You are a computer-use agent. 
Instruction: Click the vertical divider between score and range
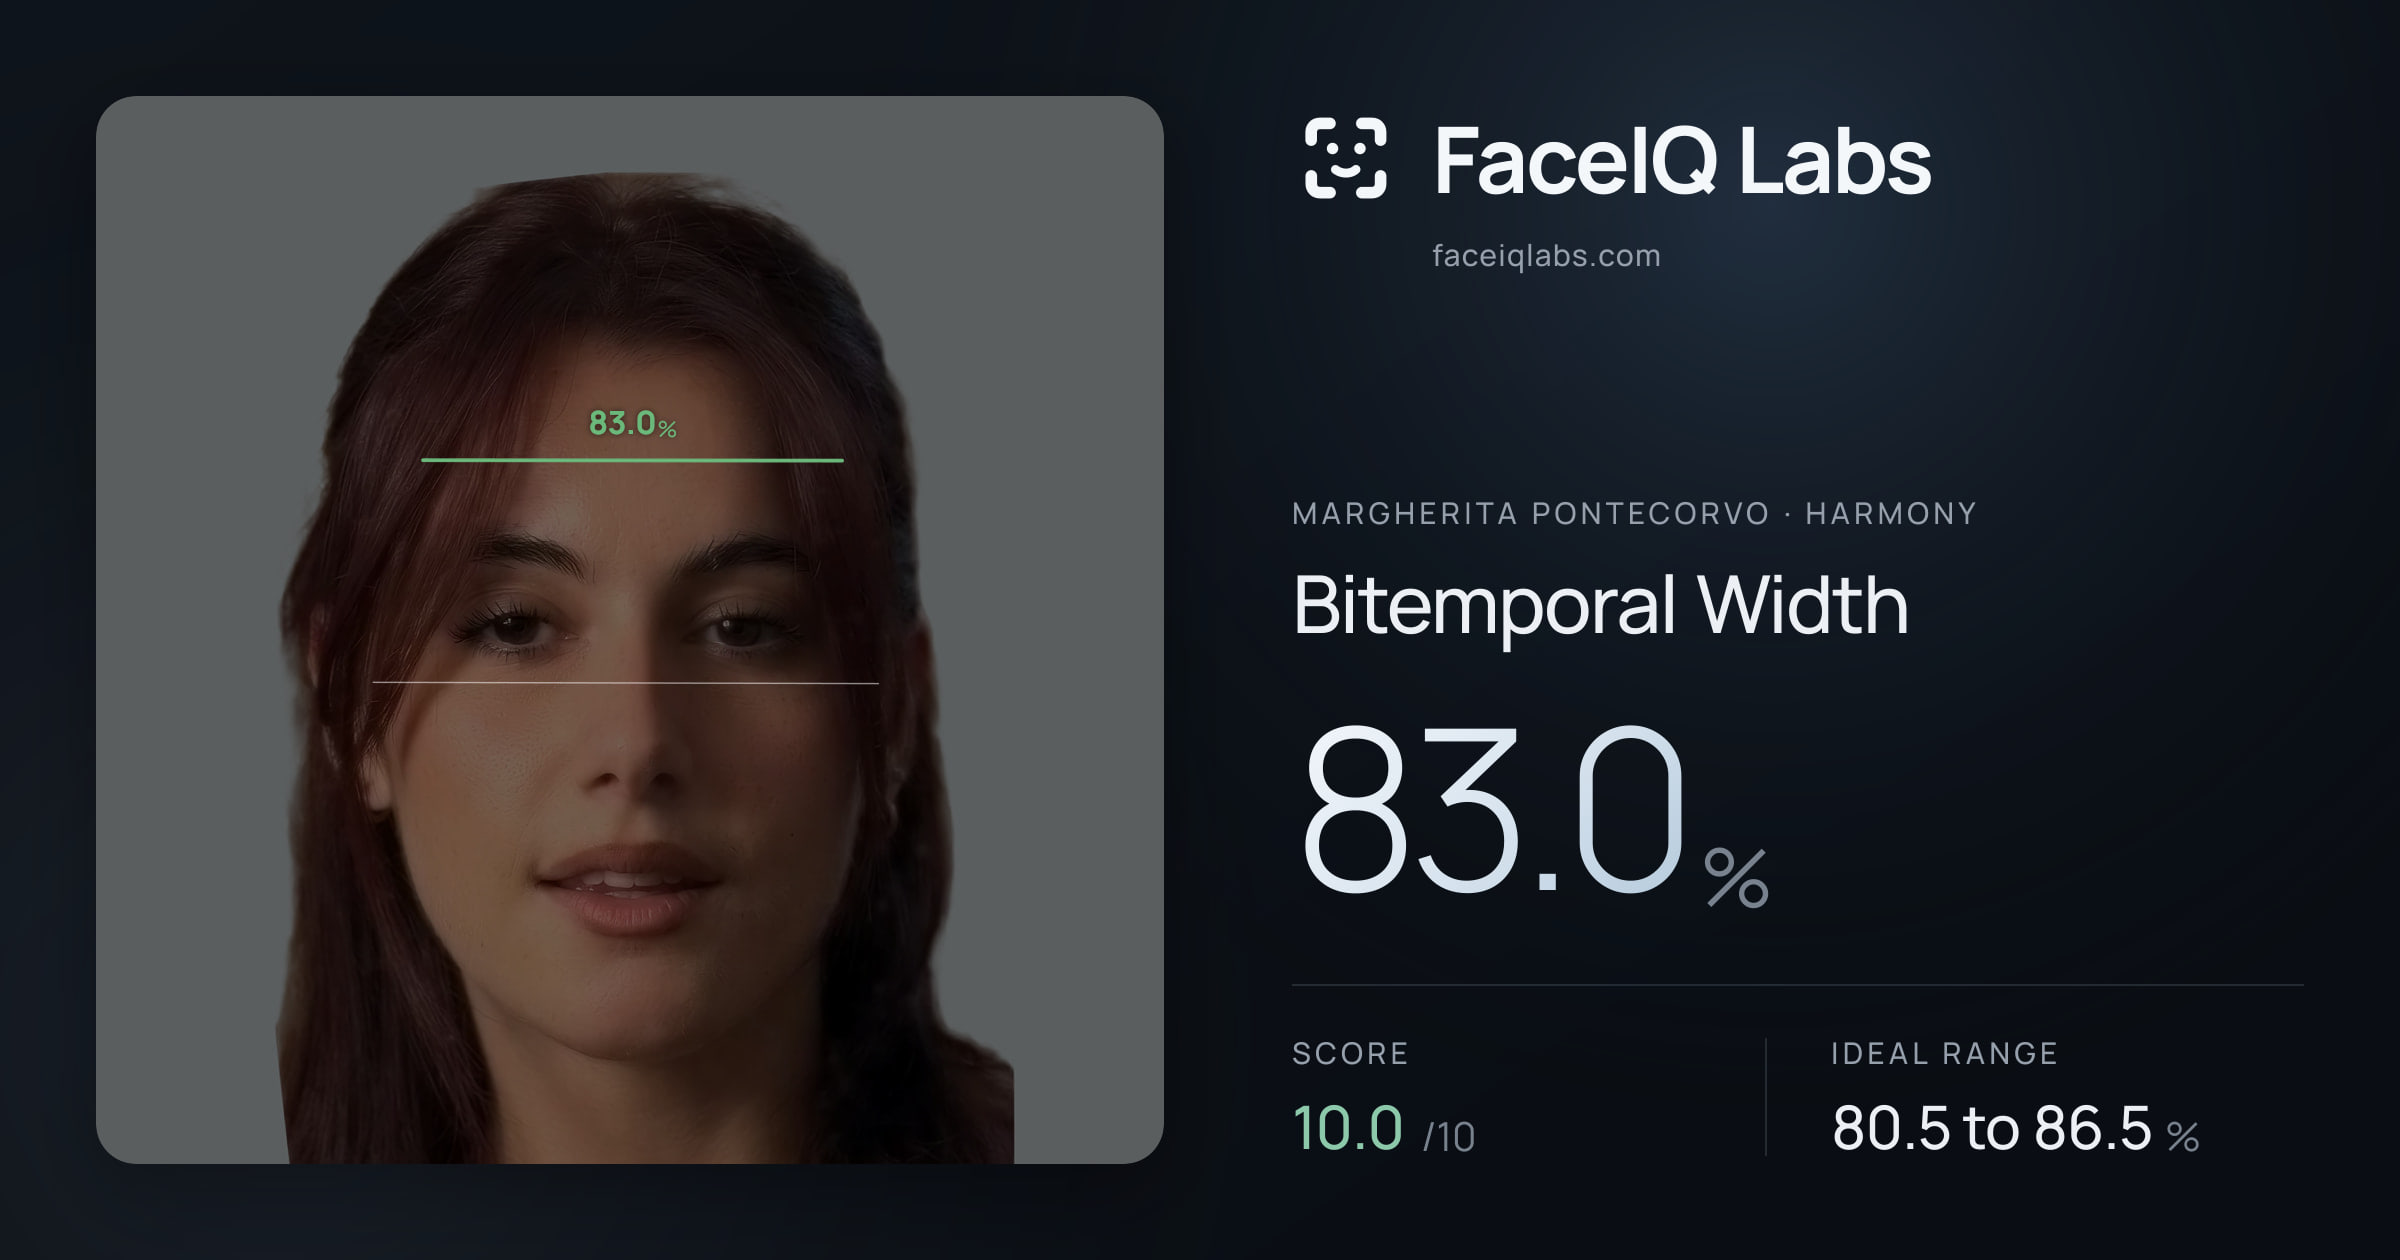tap(1766, 1097)
